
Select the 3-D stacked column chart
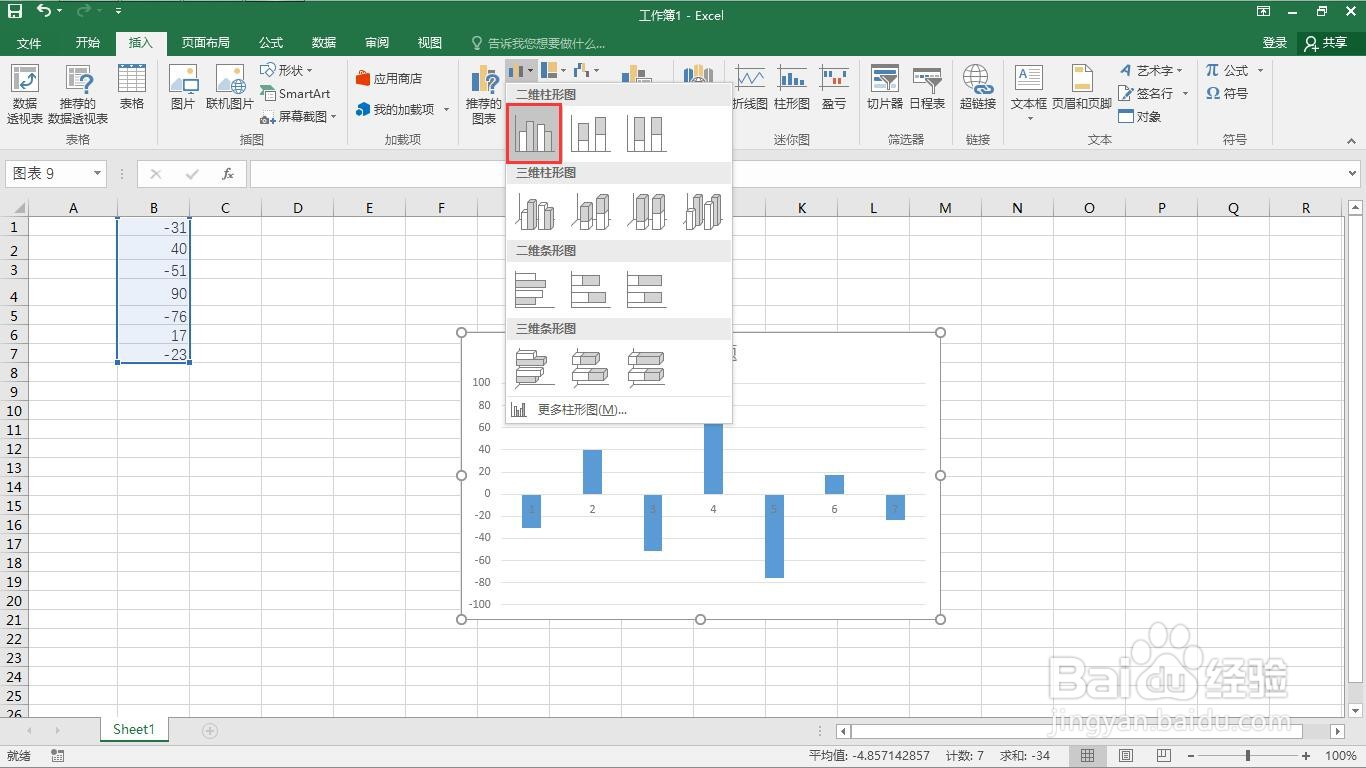click(x=590, y=211)
